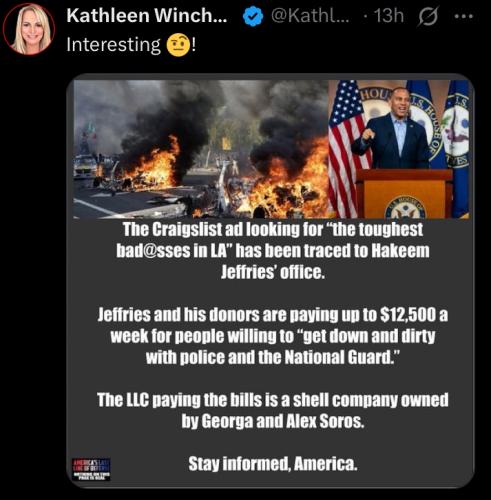Click the raised-eyebrow emoji
Viewport: 491px width, 500px height.
point(178,46)
